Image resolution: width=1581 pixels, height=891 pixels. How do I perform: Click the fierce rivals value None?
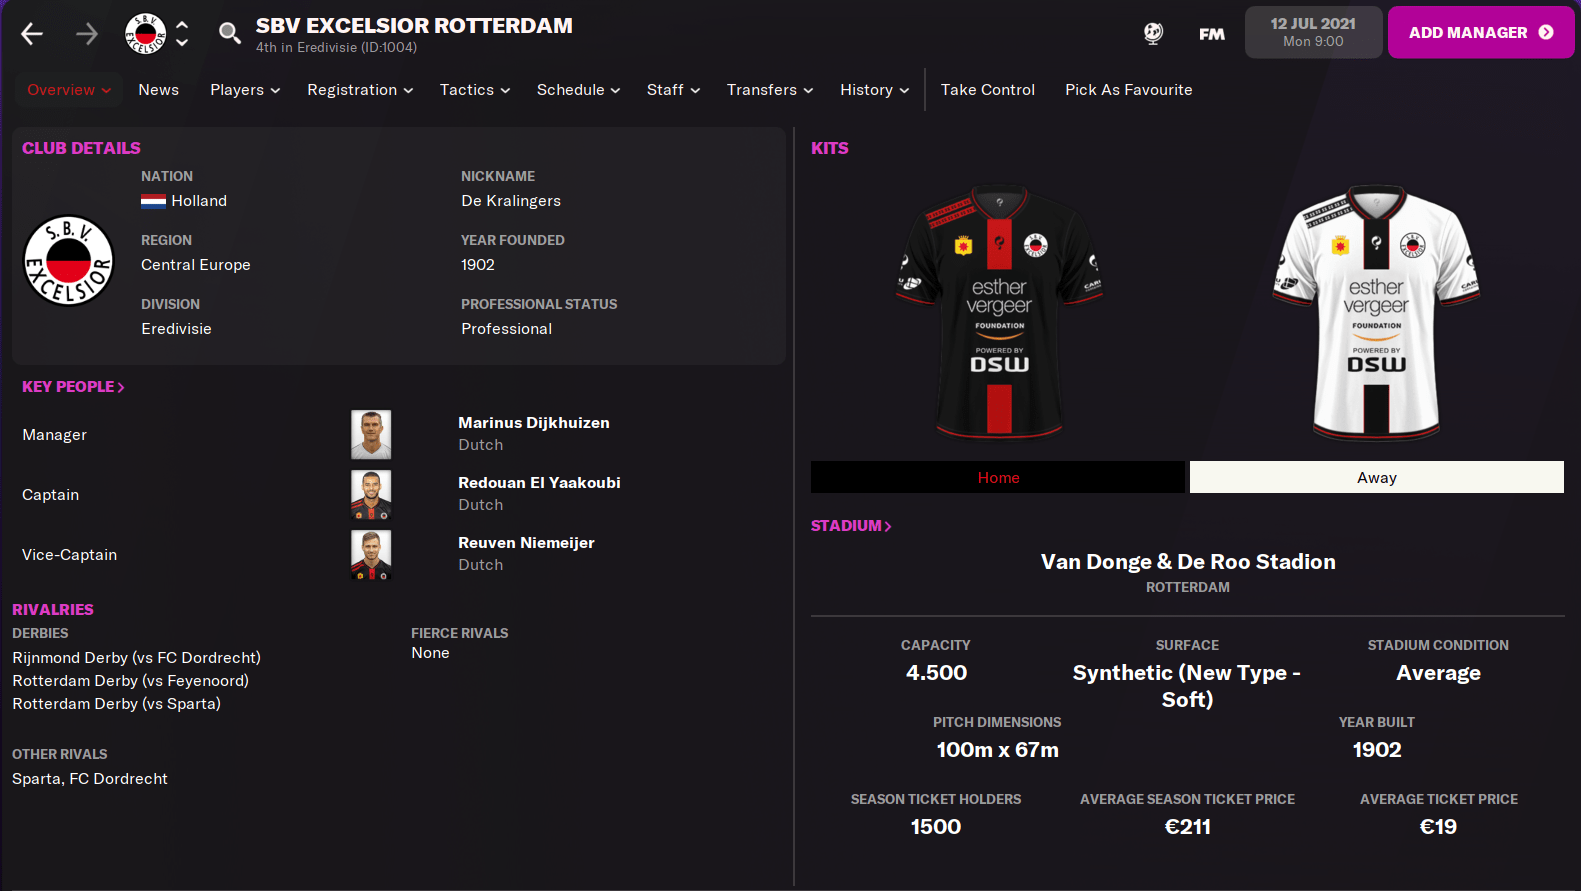coord(430,653)
